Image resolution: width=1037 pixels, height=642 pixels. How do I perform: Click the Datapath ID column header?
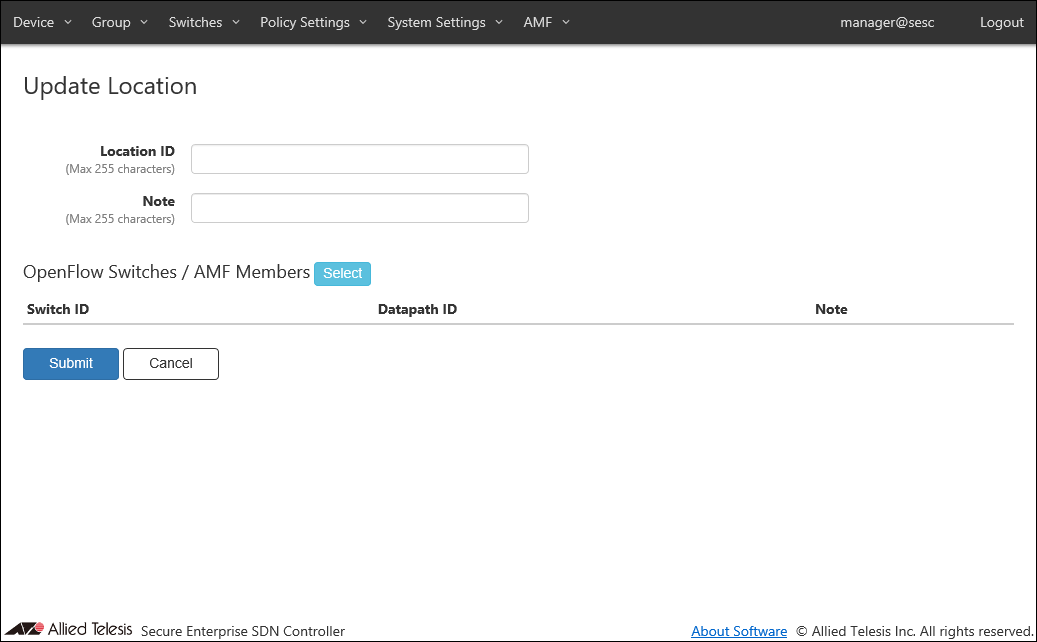417,309
